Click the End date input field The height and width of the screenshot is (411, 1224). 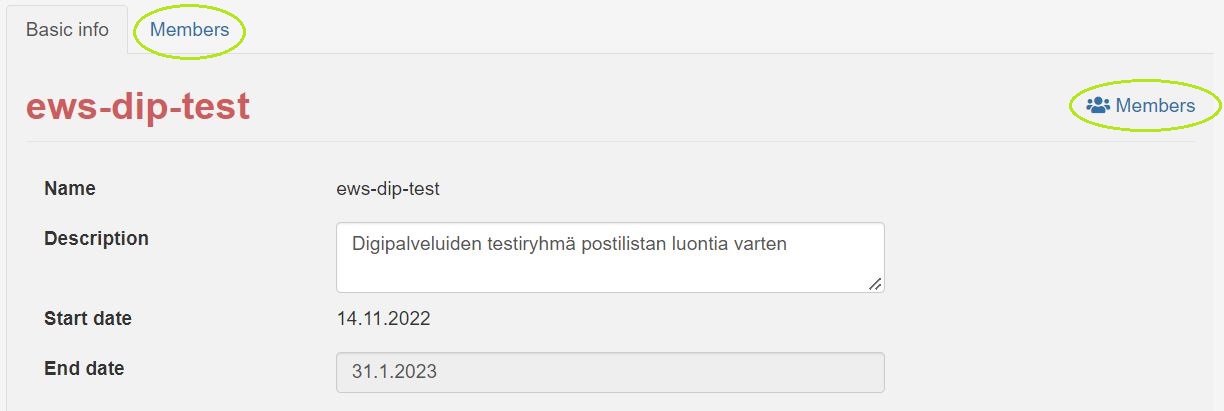(610, 372)
